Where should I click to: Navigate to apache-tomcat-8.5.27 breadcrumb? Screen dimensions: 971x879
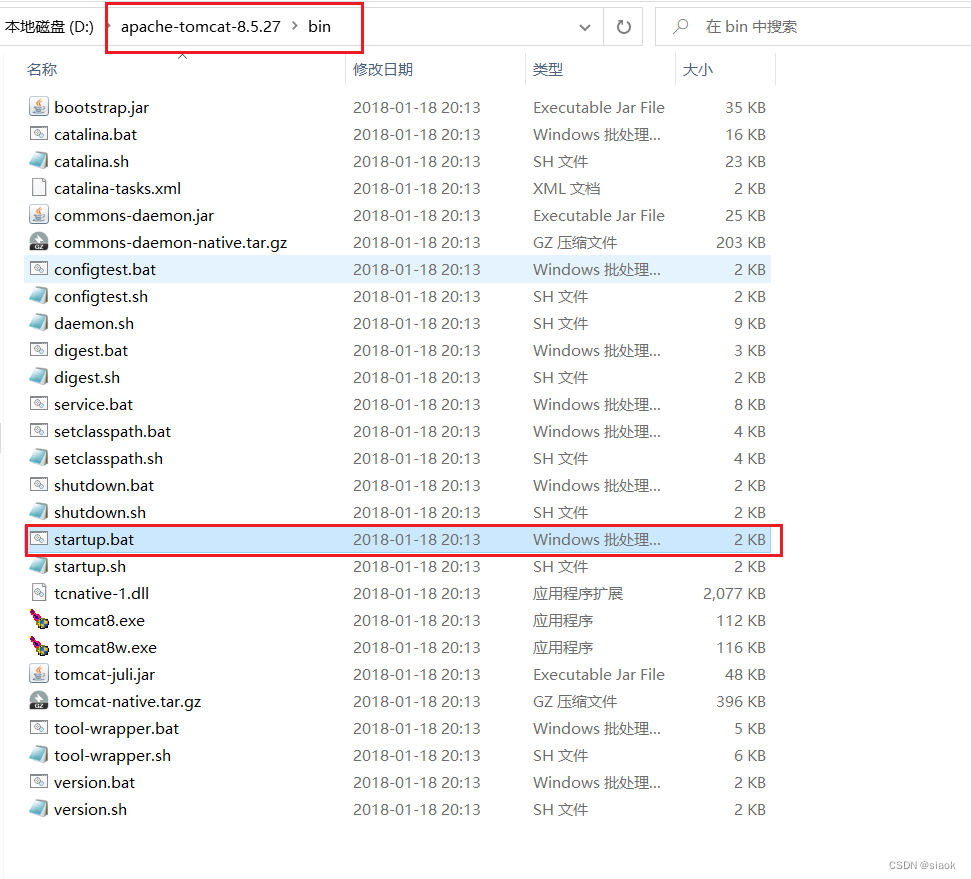tap(201, 27)
